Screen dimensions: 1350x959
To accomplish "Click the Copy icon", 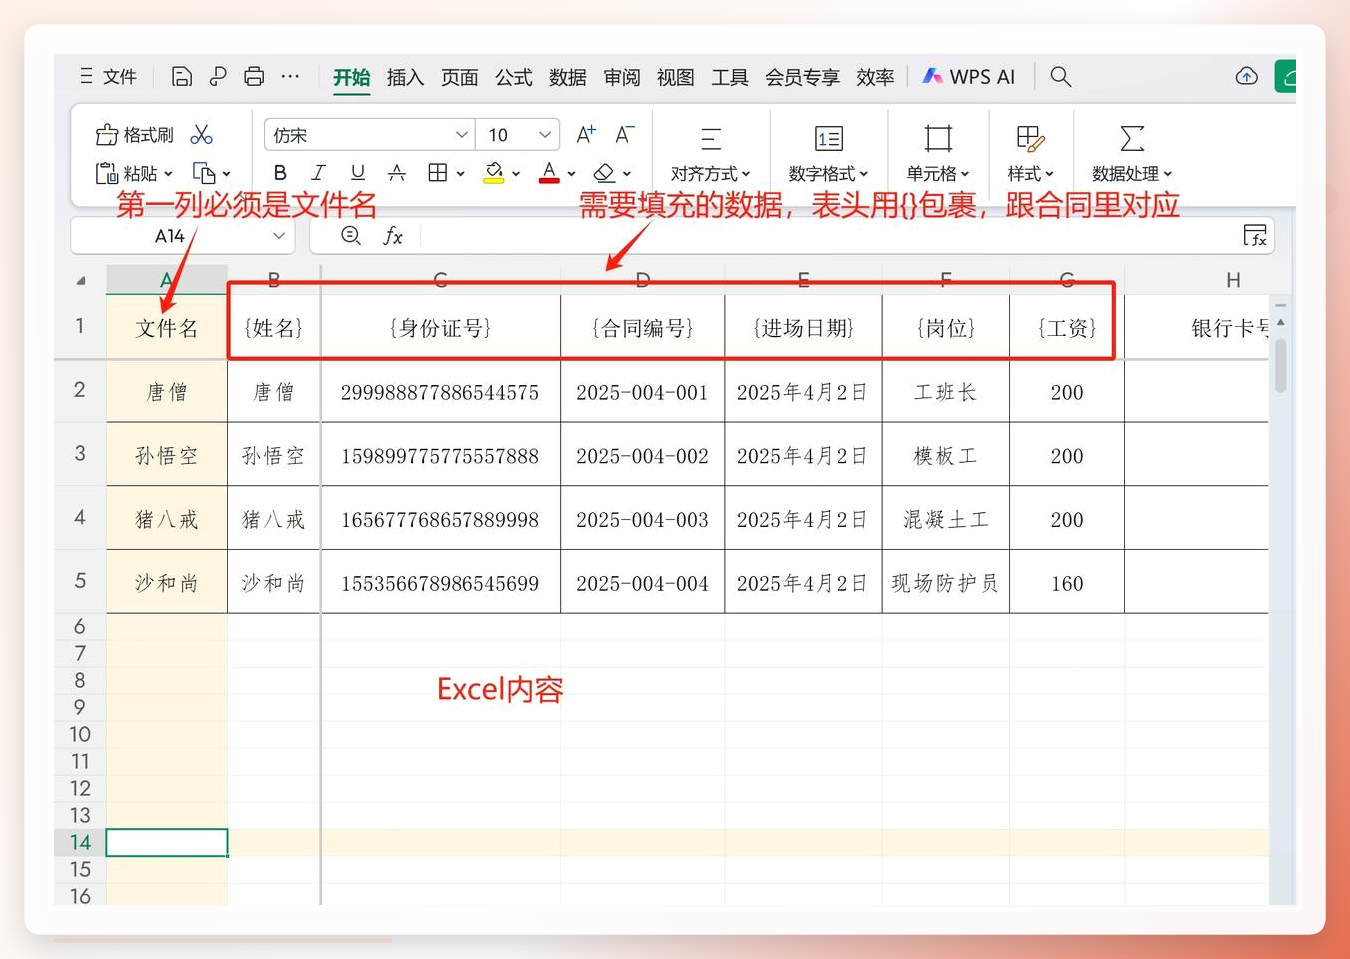I will 204,174.
